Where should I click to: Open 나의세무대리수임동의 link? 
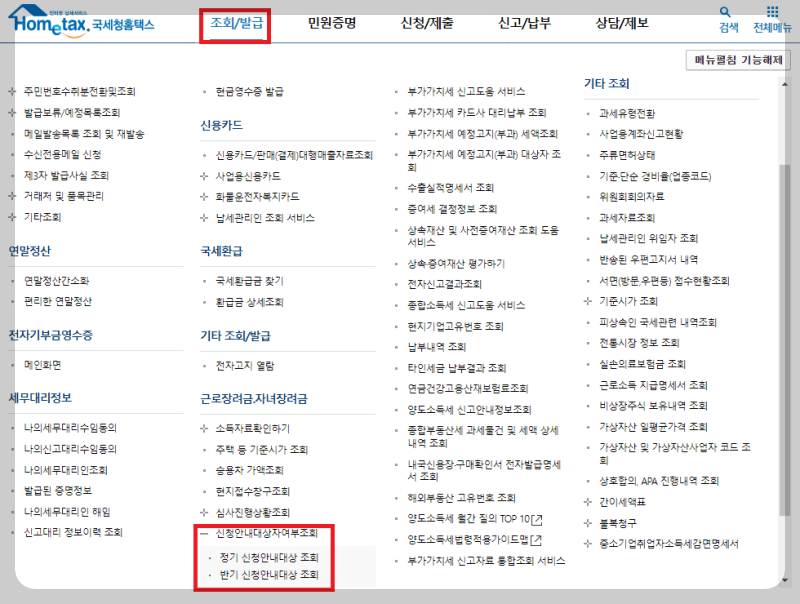pos(70,427)
